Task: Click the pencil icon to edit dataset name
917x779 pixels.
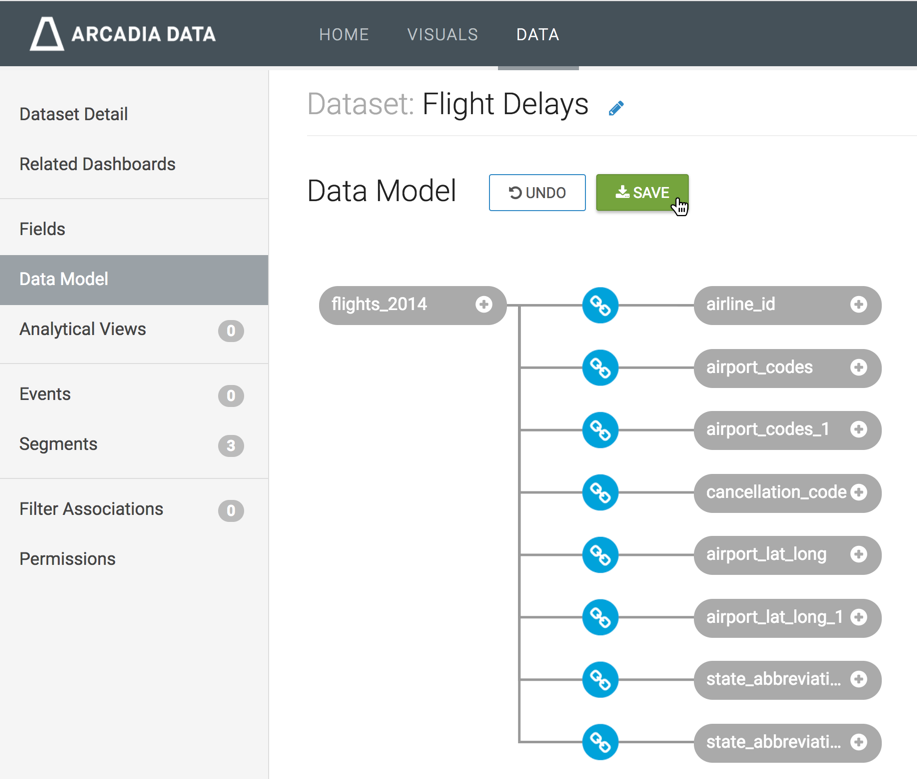Action: tap(616, 108)
